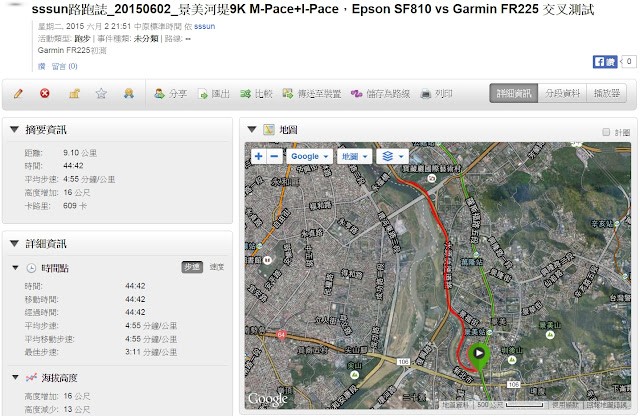640x416 pixels.
Task: Click the map icon beside 地圖 heading
Action: pos(269,130)
